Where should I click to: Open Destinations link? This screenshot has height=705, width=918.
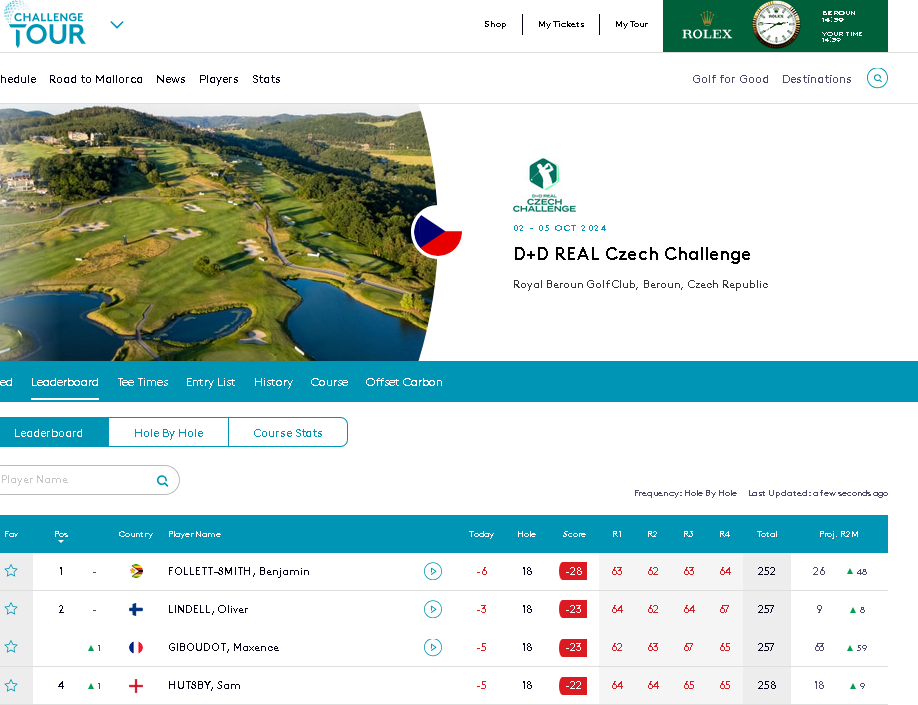[x=816, y=79]
